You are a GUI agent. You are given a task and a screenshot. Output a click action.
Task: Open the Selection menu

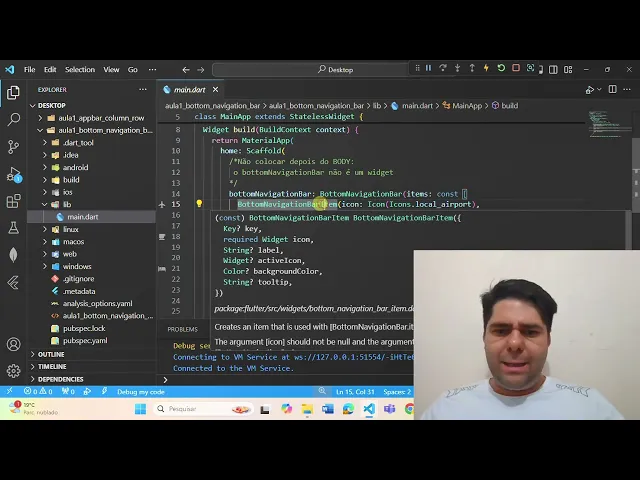[x=80, y=70]
